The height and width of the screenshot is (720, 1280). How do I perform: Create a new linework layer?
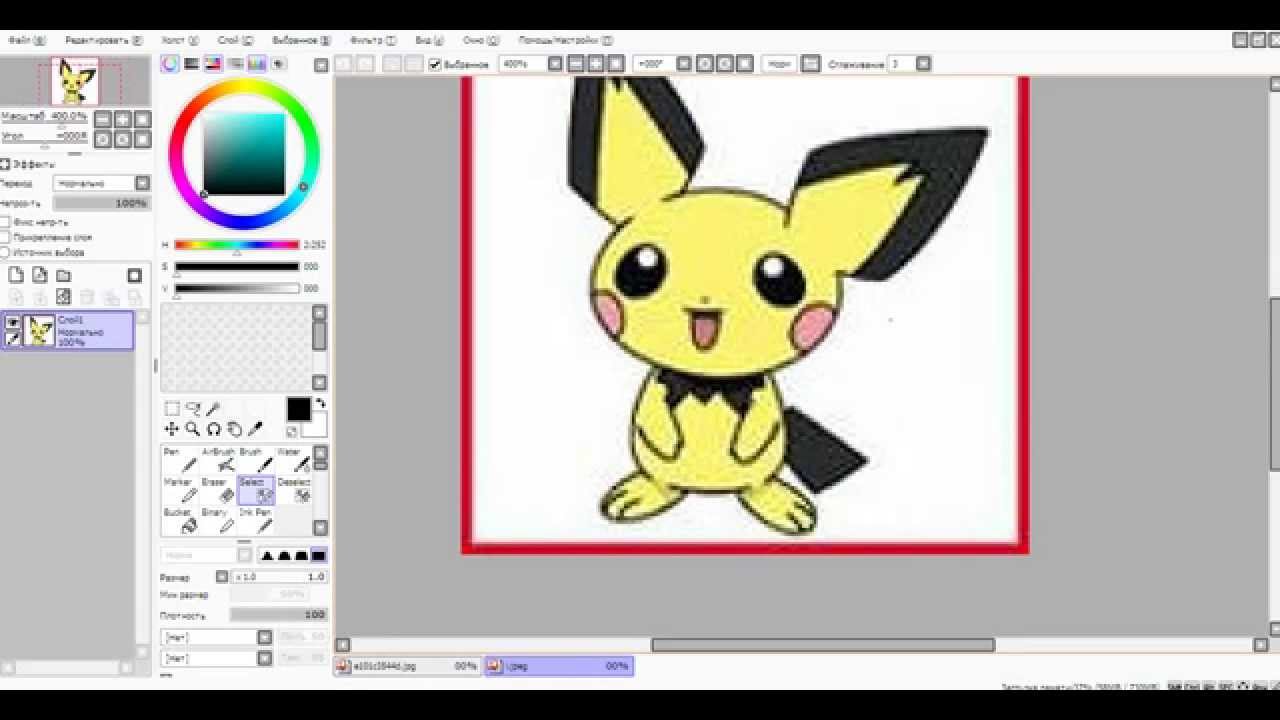(40, 275)
